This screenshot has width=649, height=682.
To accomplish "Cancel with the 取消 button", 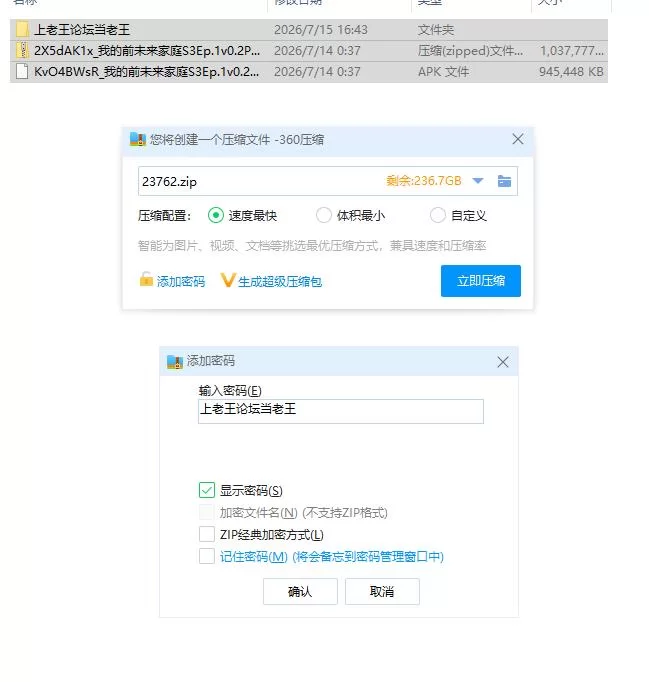I will coord(382,592).
